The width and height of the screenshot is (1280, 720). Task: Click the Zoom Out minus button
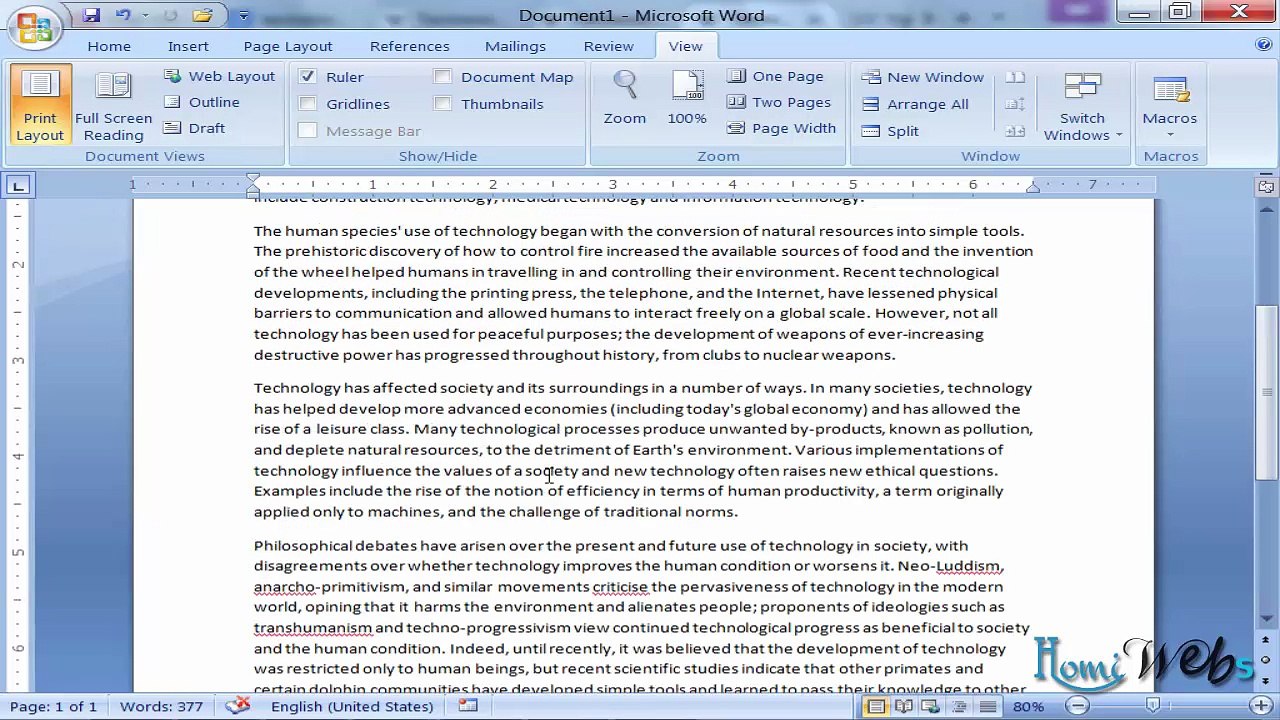[1077, 707]
